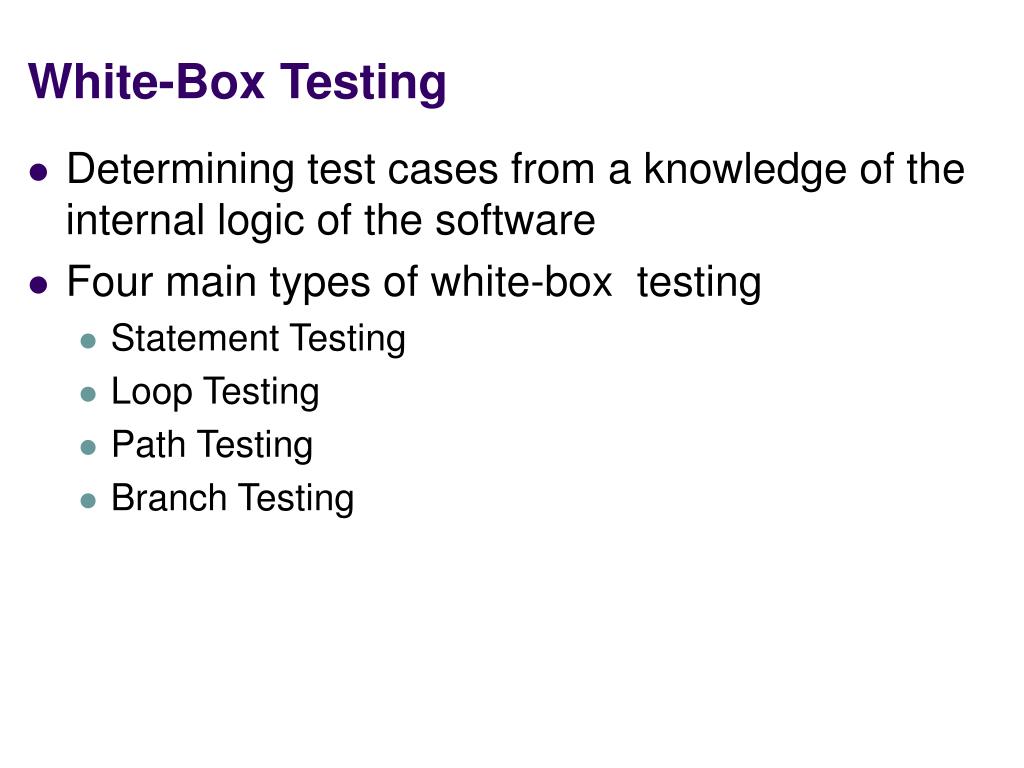Click the line Determining test cases from a knowledge
This screenshot has width=1024, height=768.
tap(515, 170)
